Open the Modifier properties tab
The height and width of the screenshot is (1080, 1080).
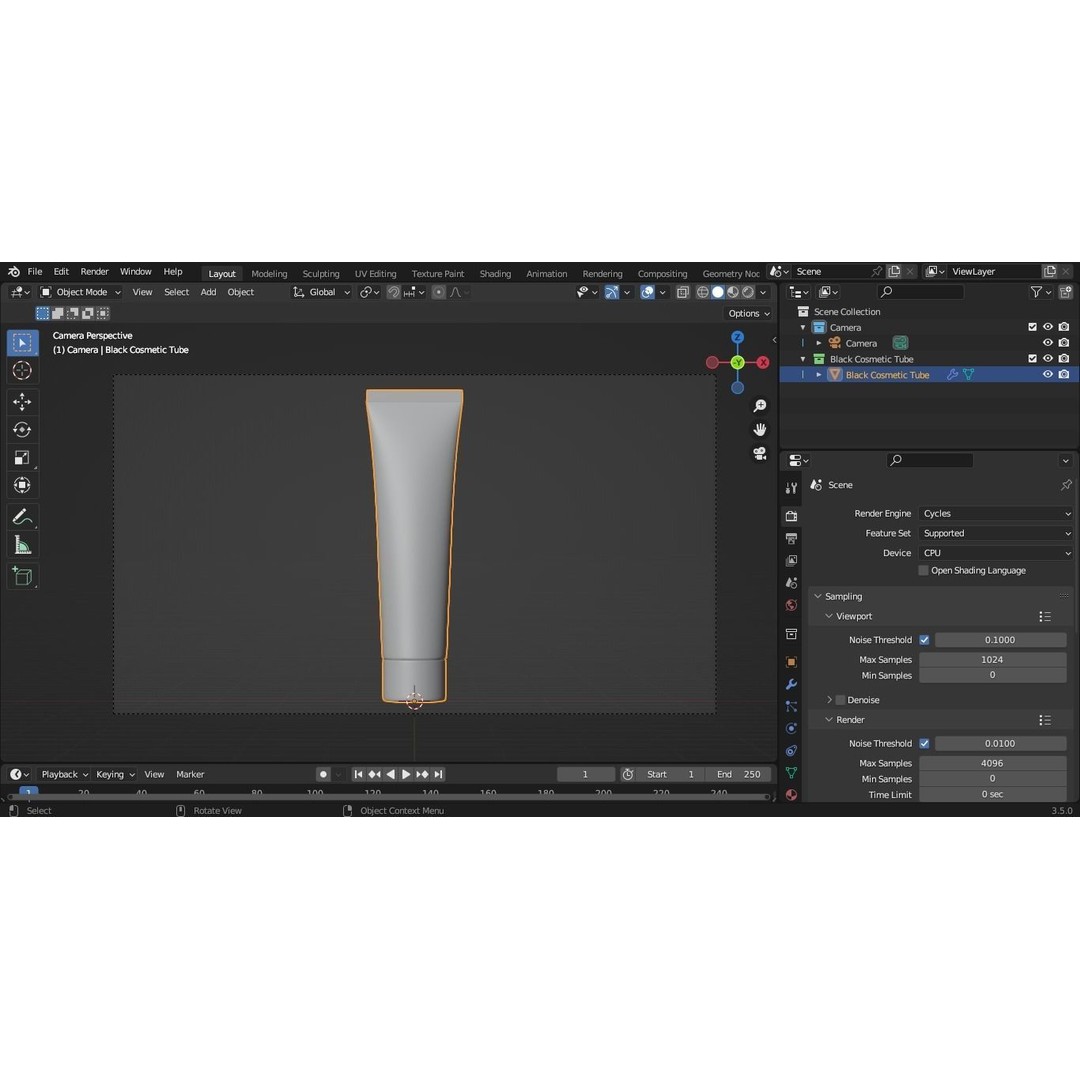[791, 684]
